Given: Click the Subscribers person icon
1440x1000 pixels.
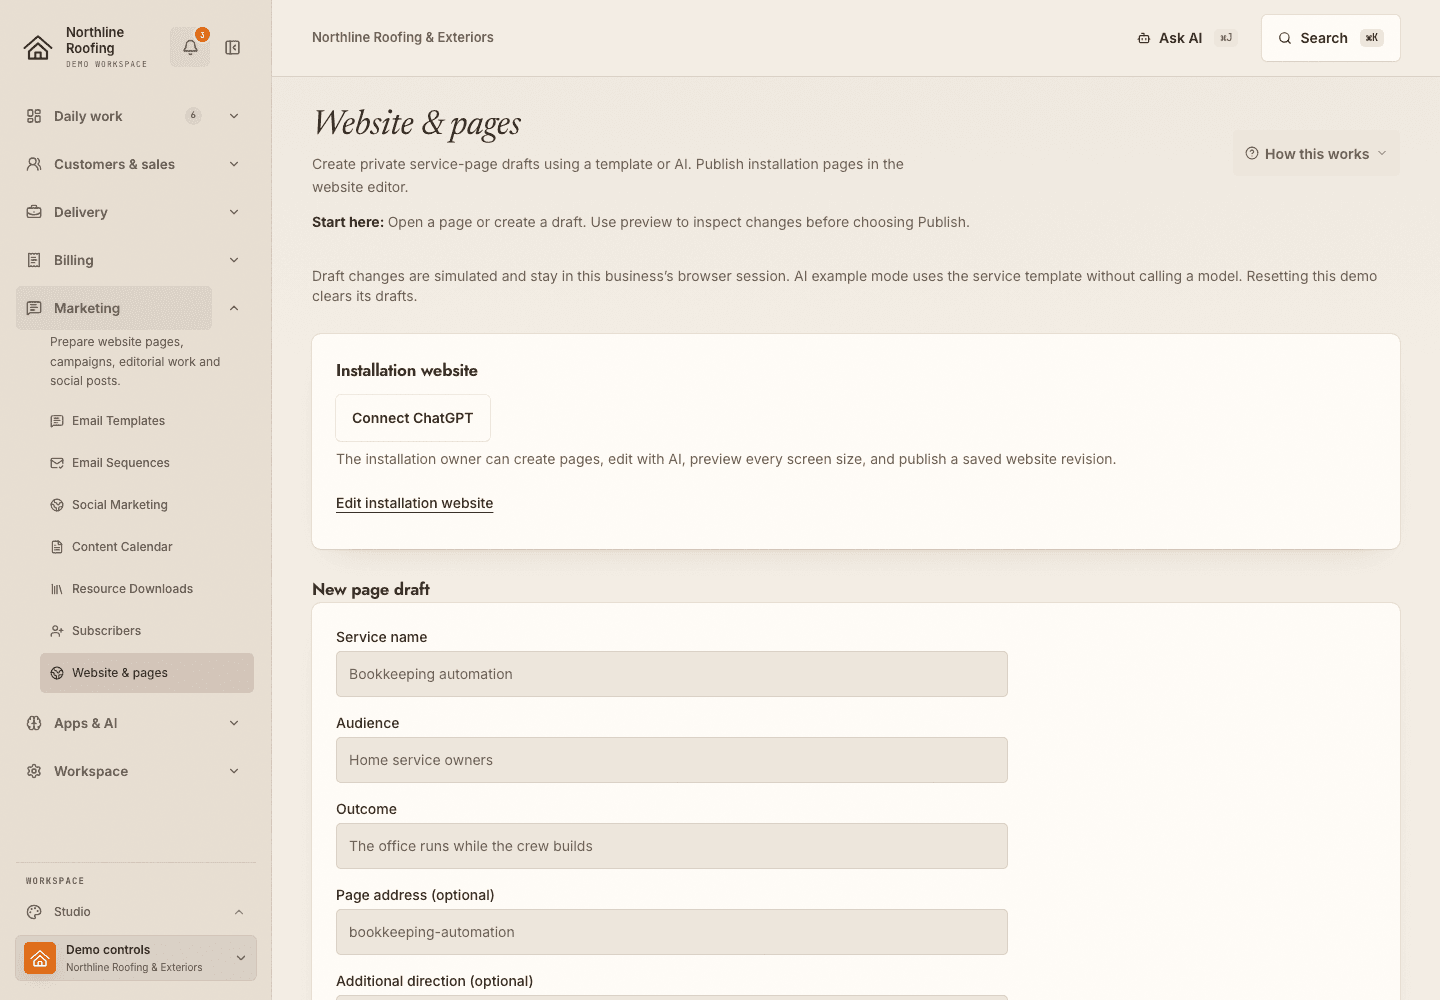Looking at the screenshot, I should [x=57, y=631].
